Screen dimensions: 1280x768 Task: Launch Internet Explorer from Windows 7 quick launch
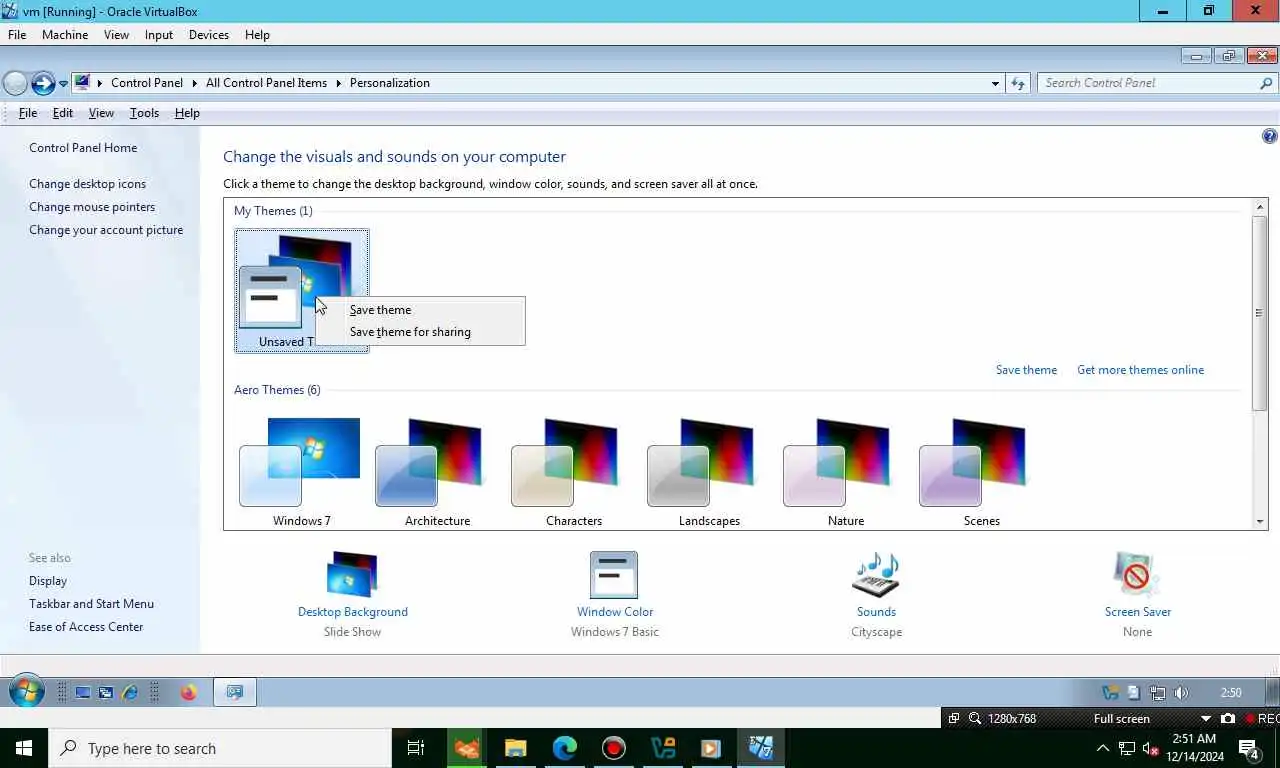tap(129, 692)
